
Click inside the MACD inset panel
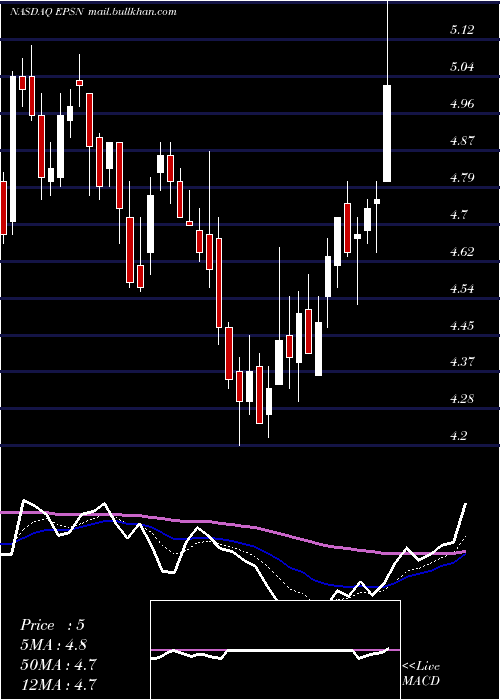click(275, 650)
